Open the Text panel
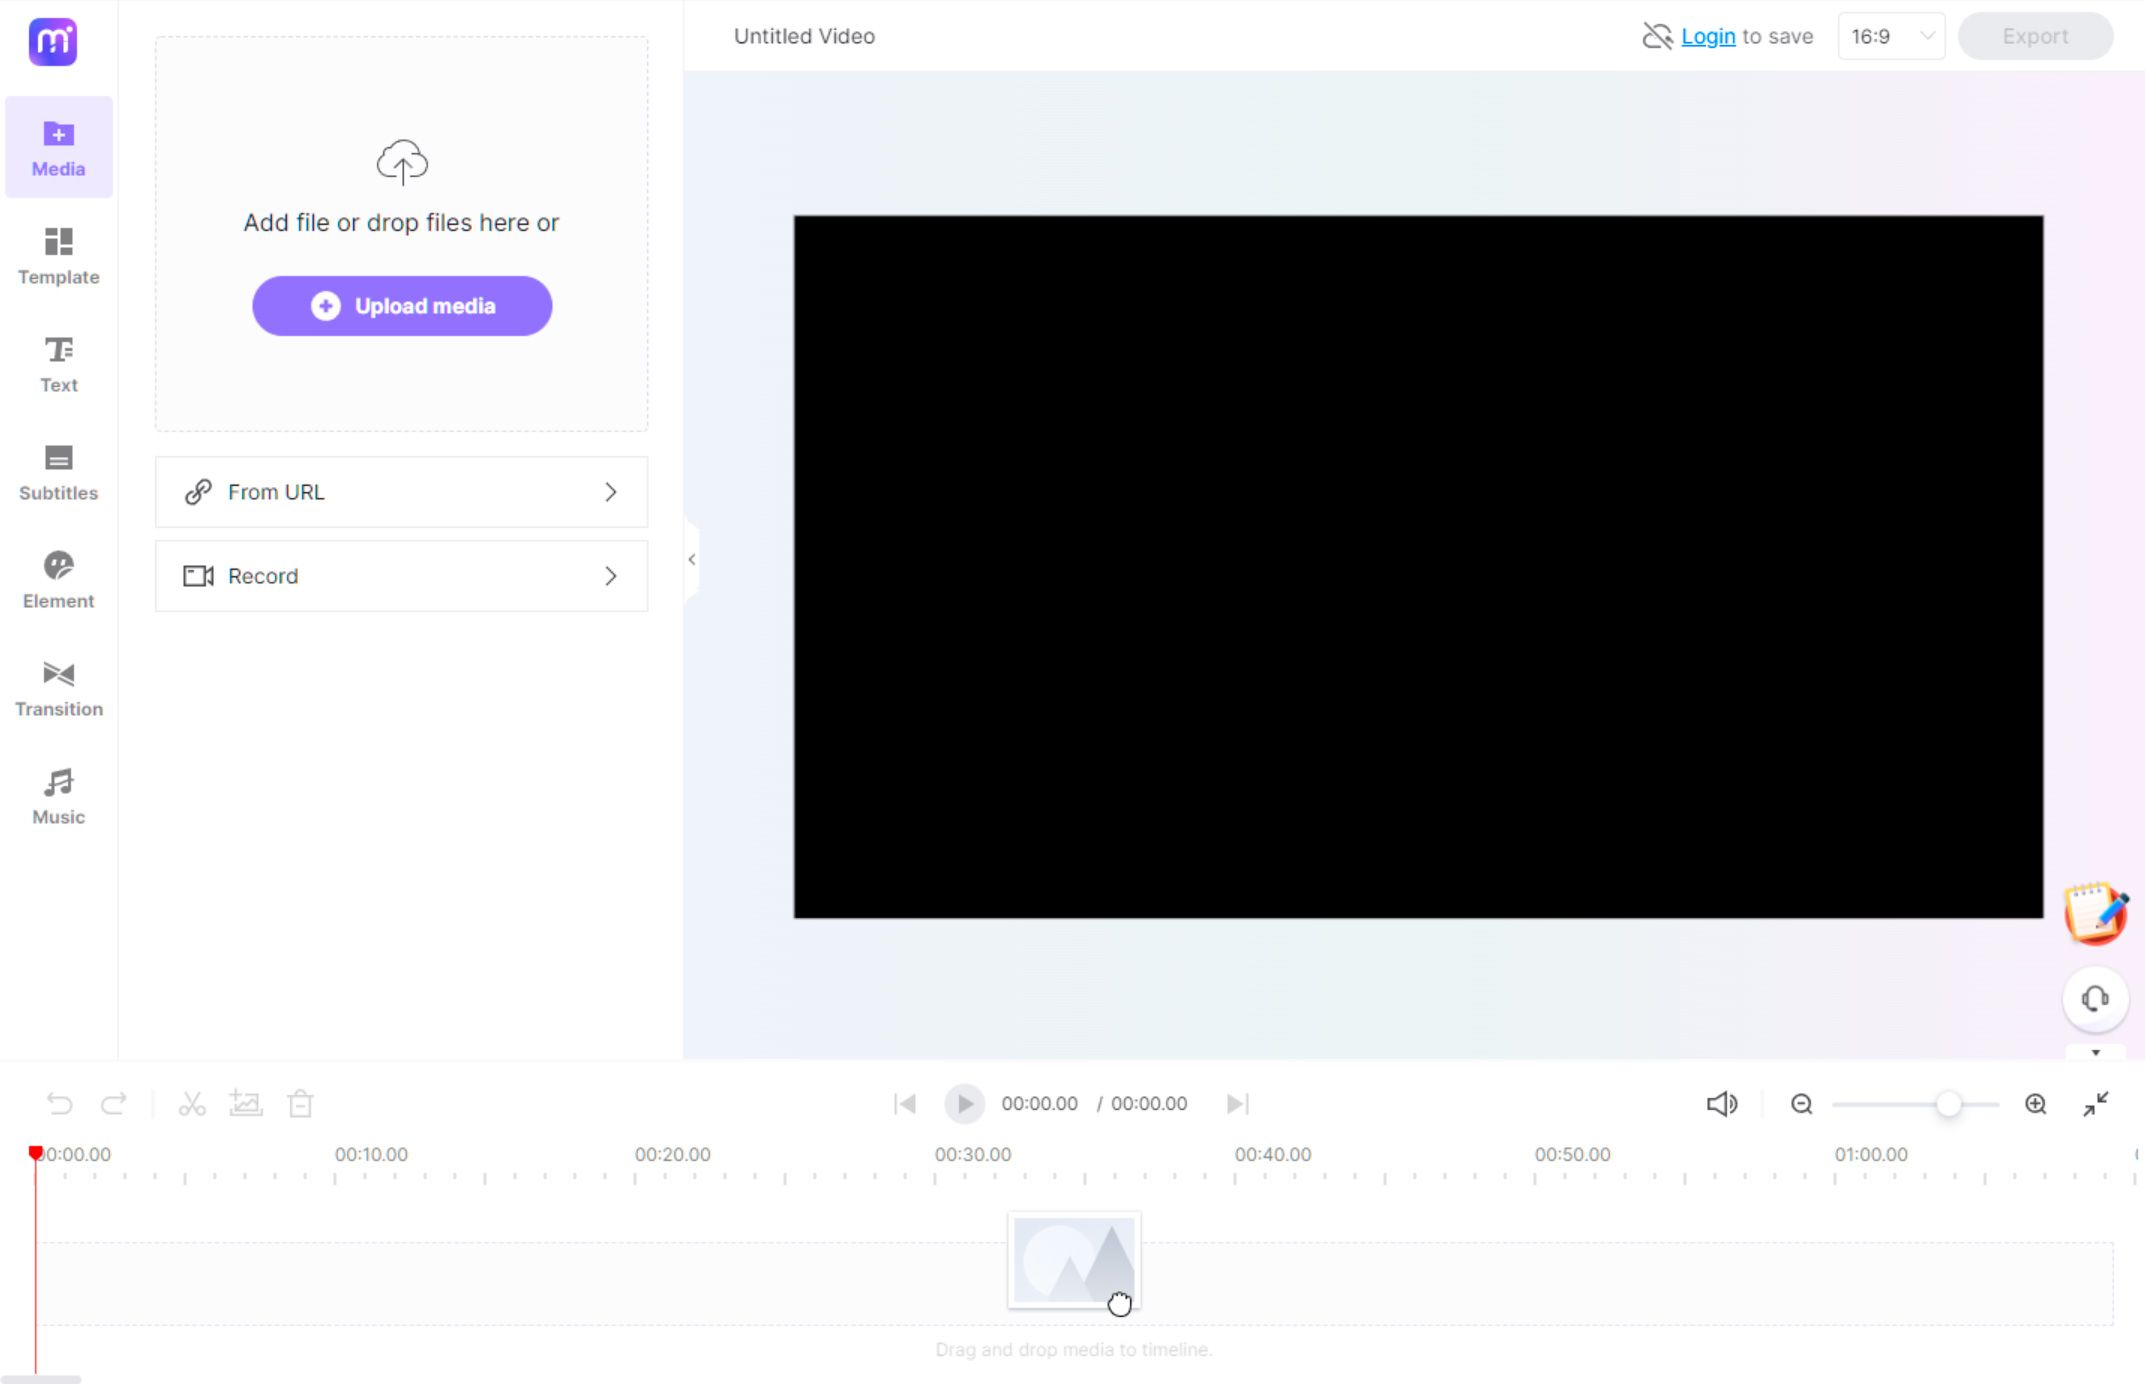Viewport: 2145px width, 1384px height. [58, 363]
